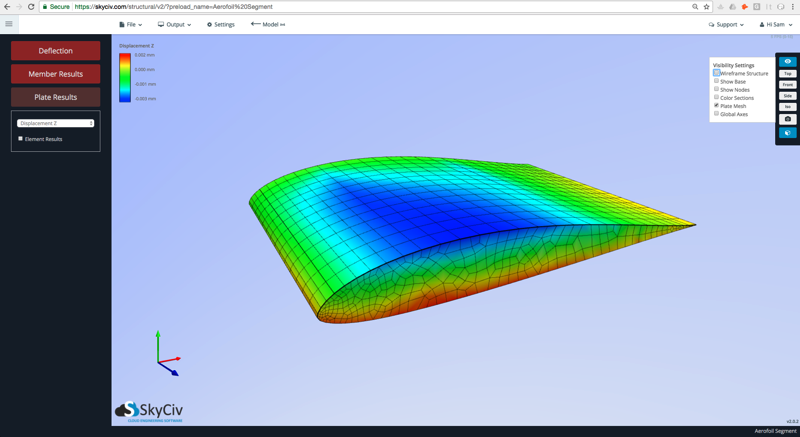Click the 3D cube render icon
This screenshot has width=800, height=437.
[787, 132]
